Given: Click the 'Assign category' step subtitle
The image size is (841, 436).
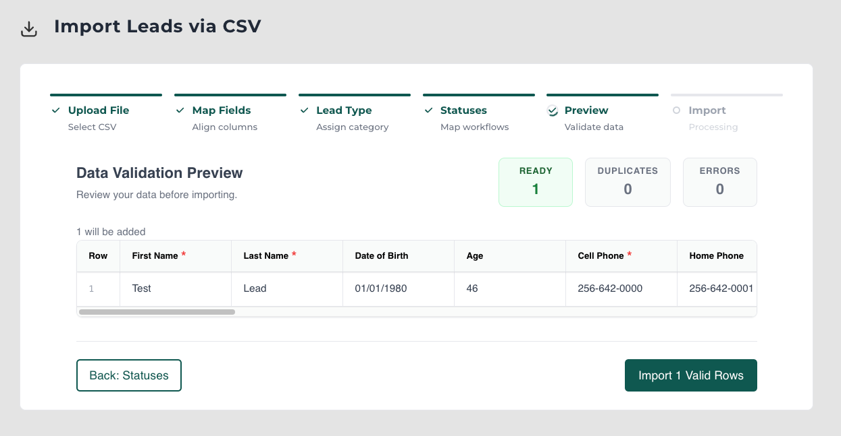Looking at the screenshot, I should [x=352, y=127].
